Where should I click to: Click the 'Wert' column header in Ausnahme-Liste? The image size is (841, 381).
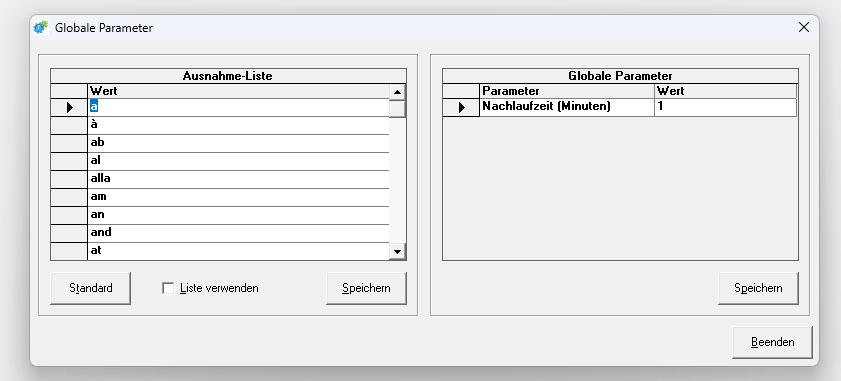coord(238,91)
